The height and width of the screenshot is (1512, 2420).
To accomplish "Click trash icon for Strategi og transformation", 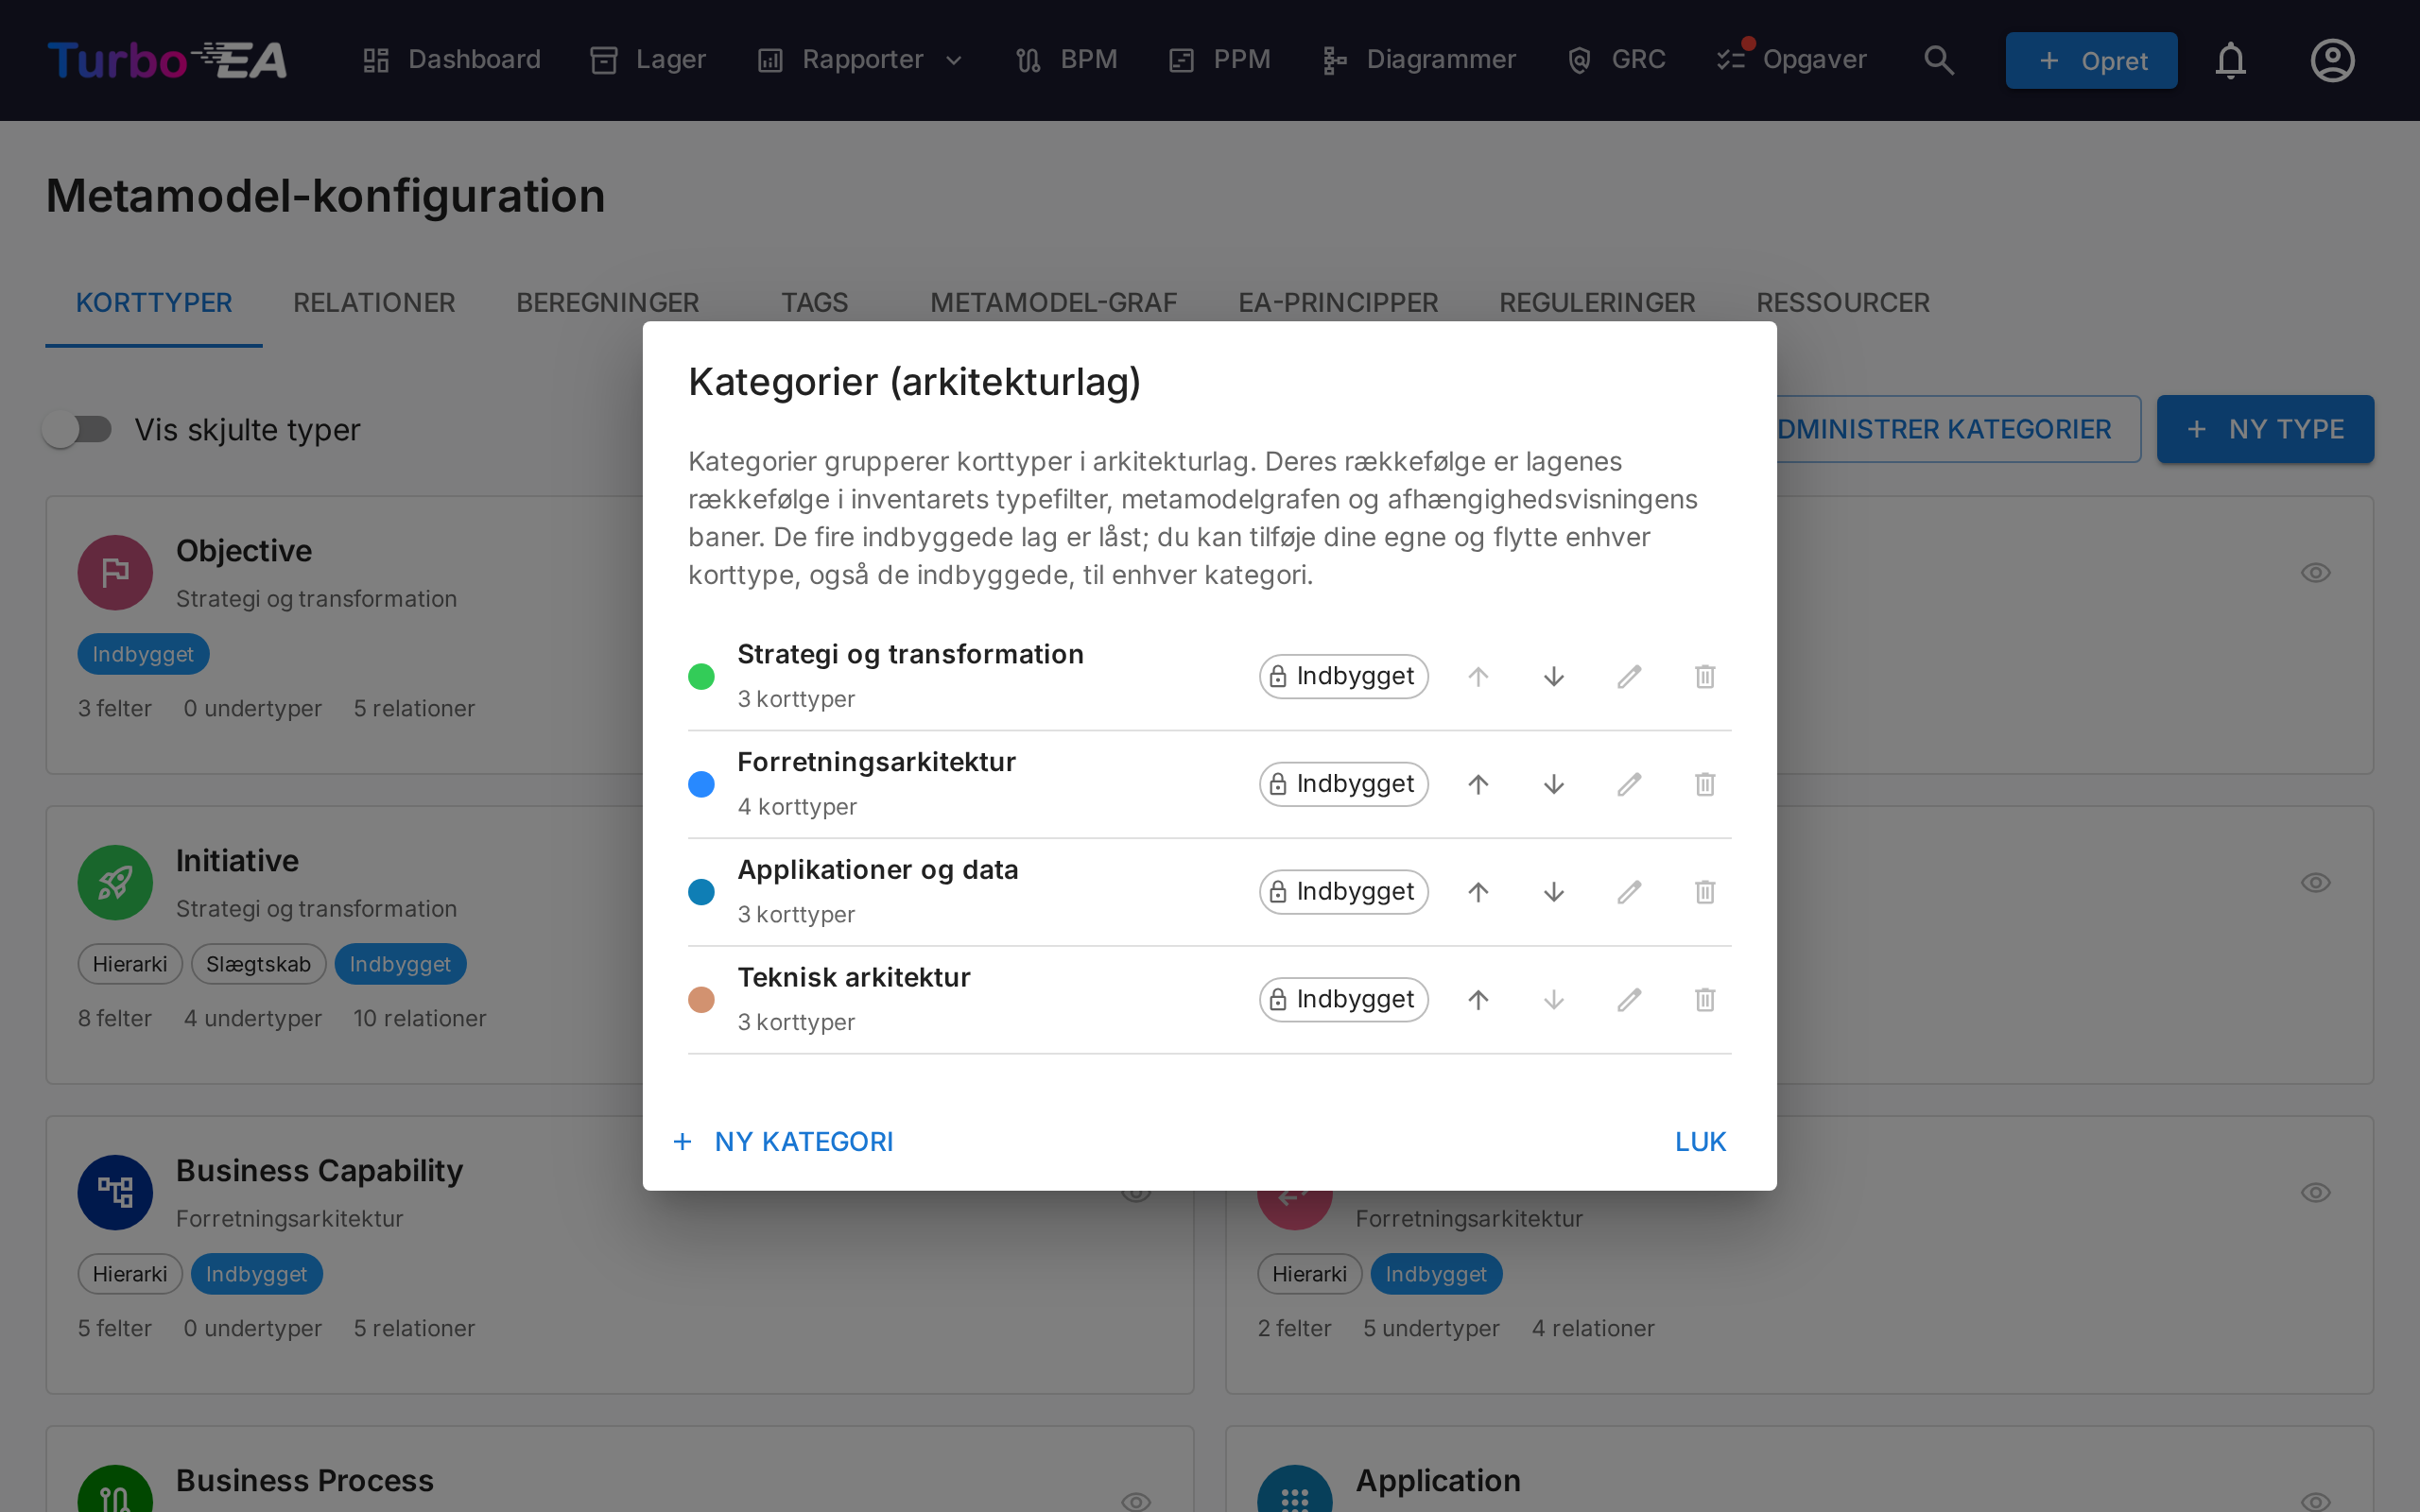I will pos(1705,677).
